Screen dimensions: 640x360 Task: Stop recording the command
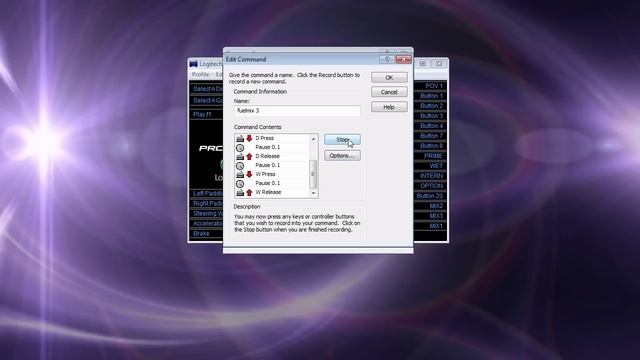[342, 140]
